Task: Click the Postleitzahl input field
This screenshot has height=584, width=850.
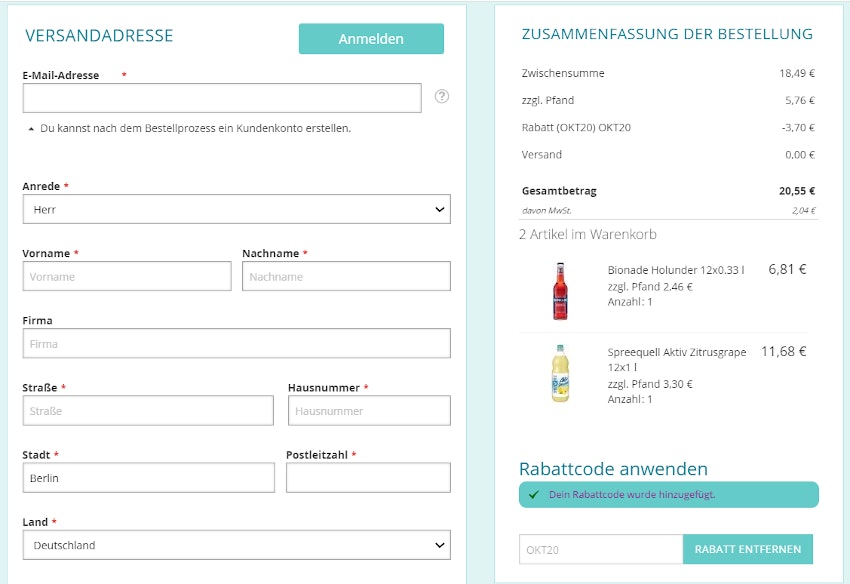Action: point(368,478)
